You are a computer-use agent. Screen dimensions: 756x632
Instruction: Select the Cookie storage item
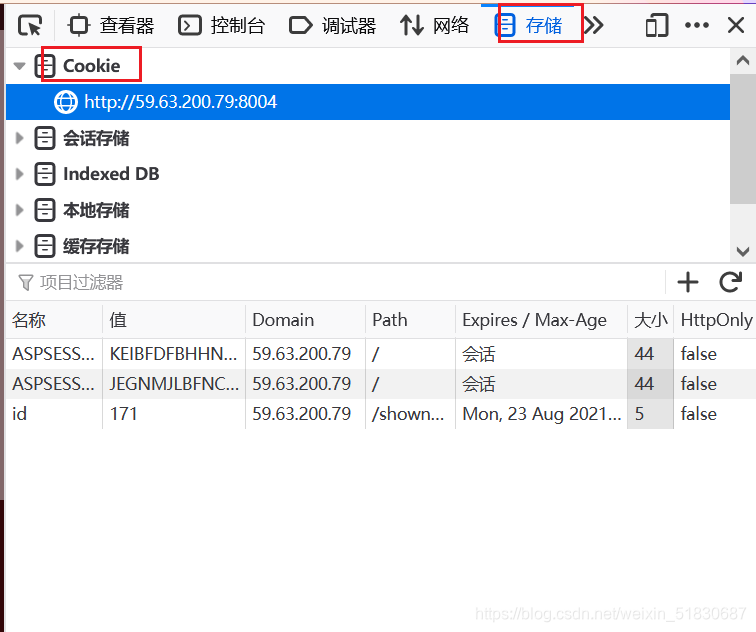[91, 66]
